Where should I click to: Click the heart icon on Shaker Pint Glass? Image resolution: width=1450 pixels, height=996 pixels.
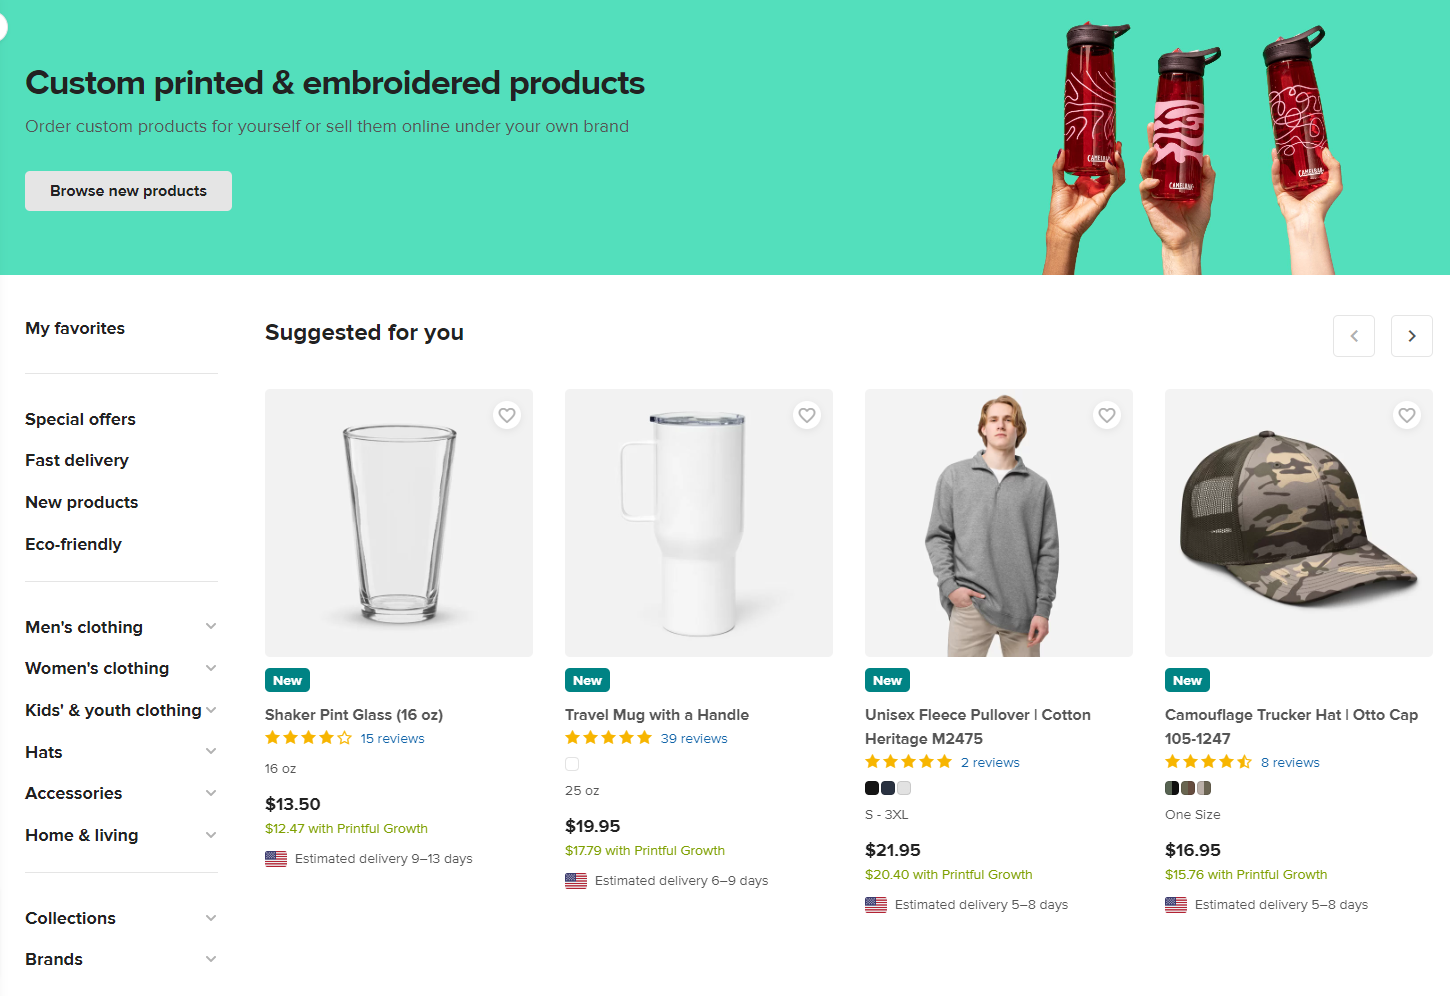pos(507,414)
